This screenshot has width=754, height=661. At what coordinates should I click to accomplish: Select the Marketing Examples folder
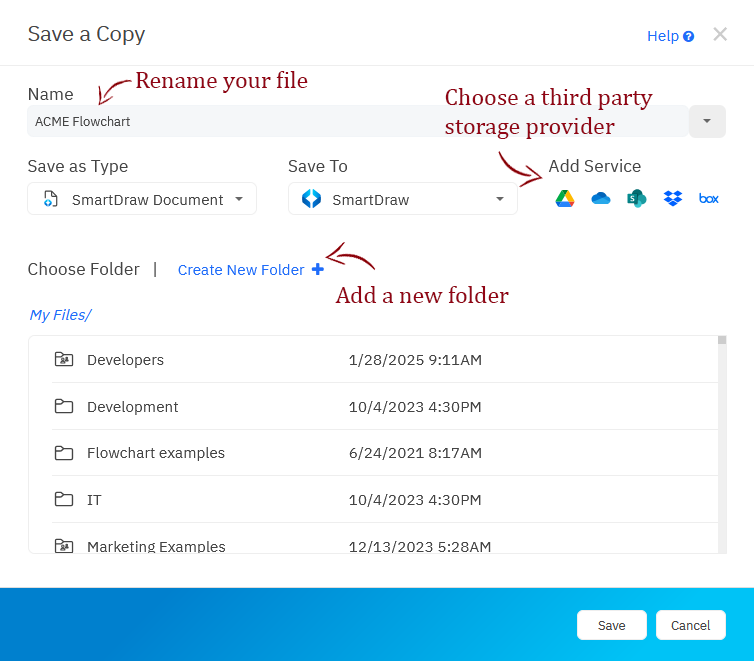[156, 546]
